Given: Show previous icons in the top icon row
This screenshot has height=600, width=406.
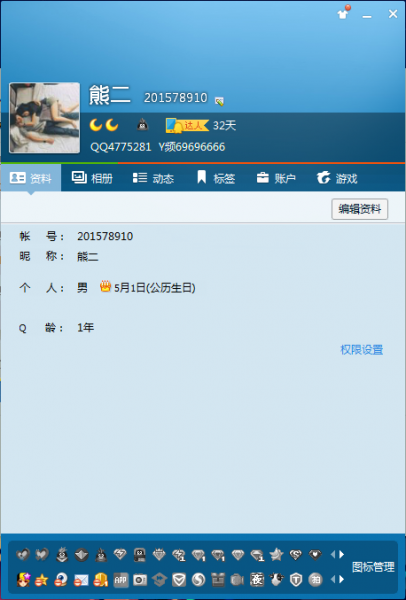Looking at the screenshot, I should [x=333, y=554].
